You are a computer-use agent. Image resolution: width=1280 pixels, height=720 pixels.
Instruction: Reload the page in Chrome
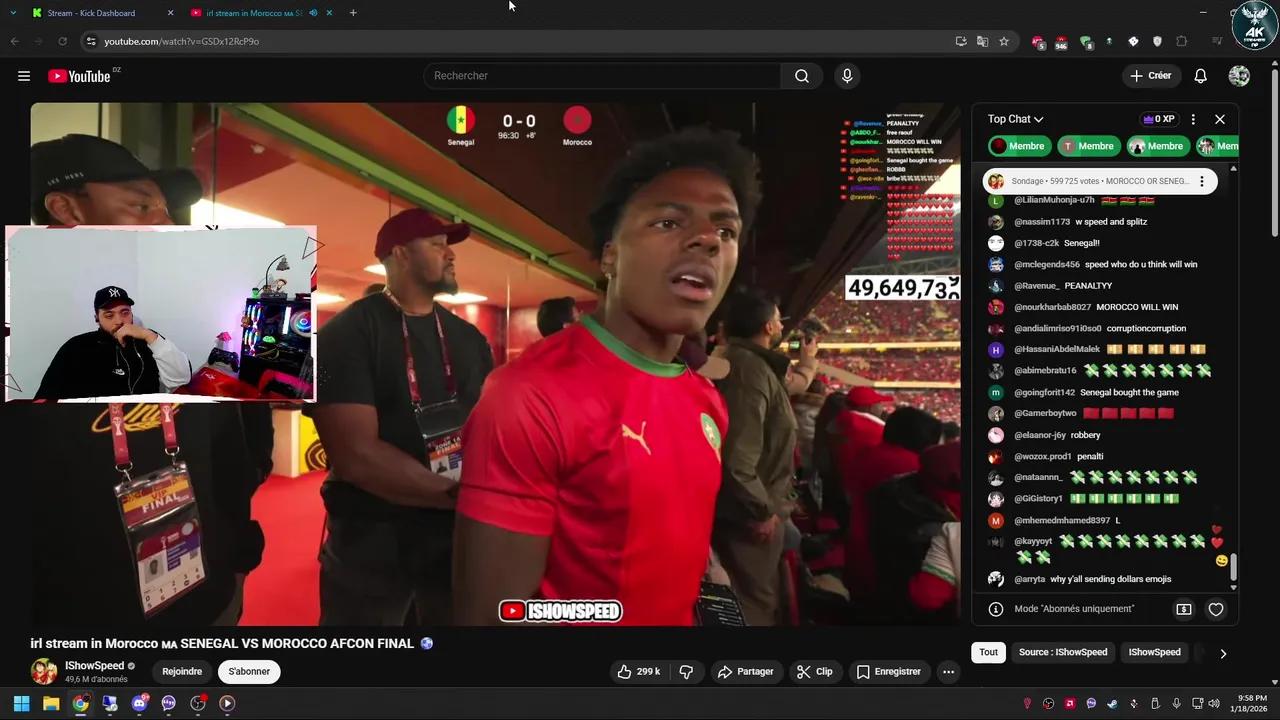(x=62, y=41)
